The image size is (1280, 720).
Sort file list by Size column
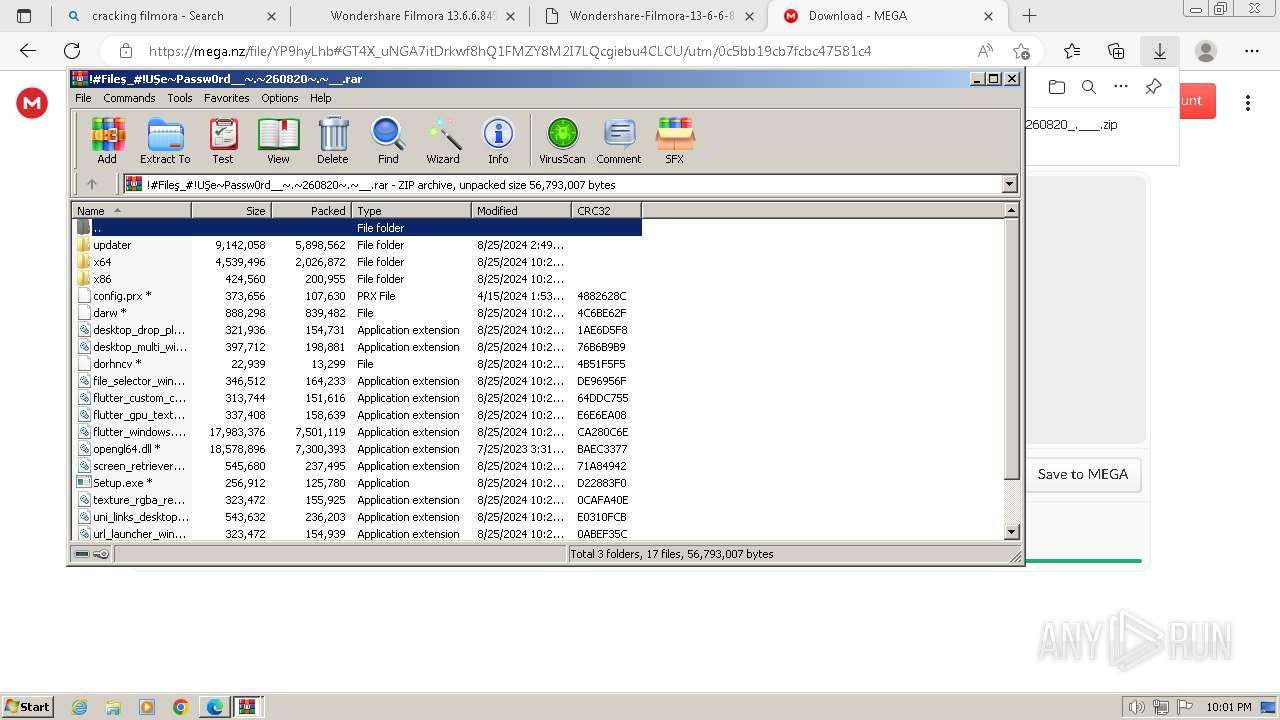coord(231,210)
